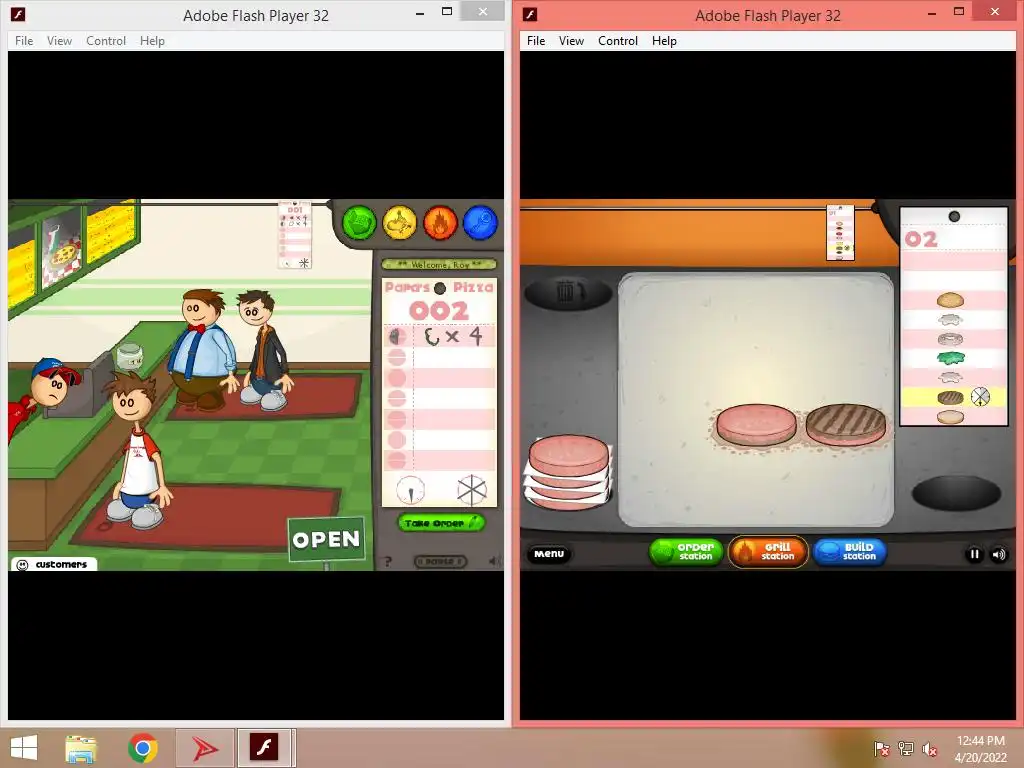
Task: Open View menu in left Flash Player
Action: click(59, 40)
